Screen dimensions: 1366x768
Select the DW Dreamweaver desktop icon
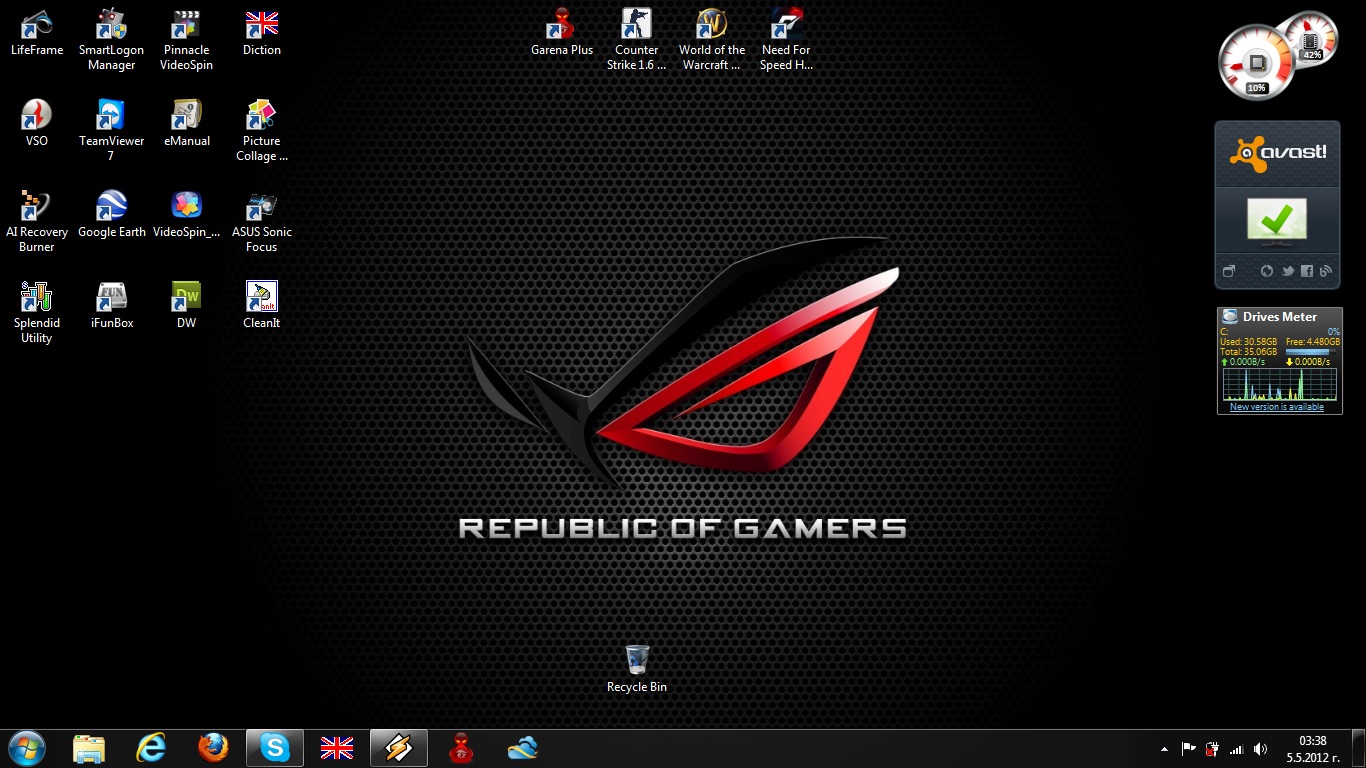(186, 305)
